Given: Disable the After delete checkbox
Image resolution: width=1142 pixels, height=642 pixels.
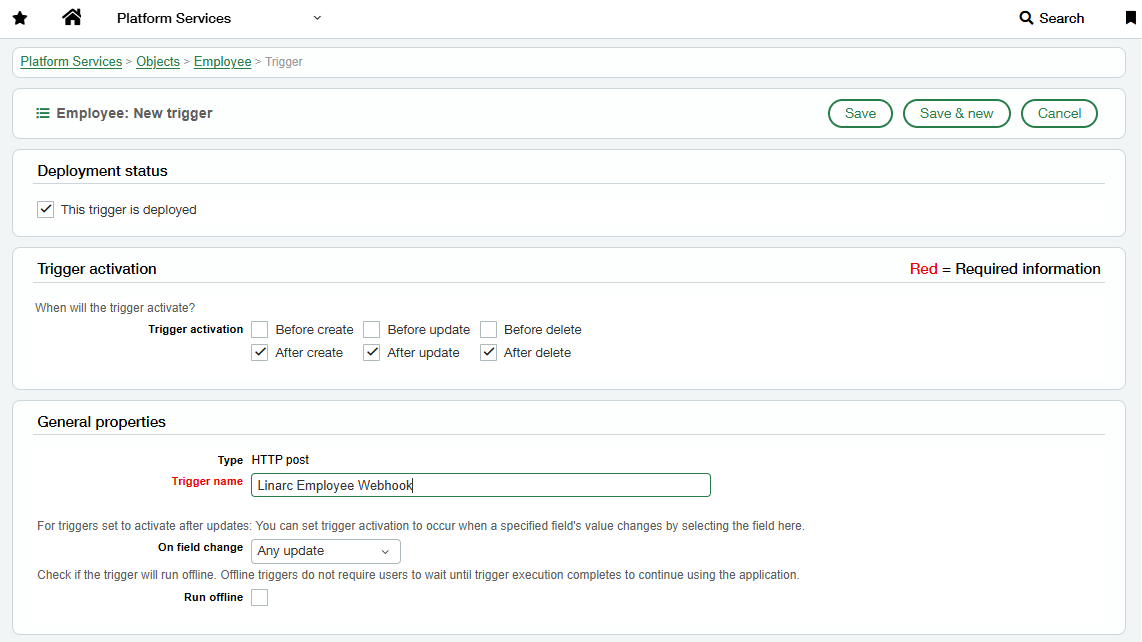Looking at the screenshot, I should pos(488,353).
